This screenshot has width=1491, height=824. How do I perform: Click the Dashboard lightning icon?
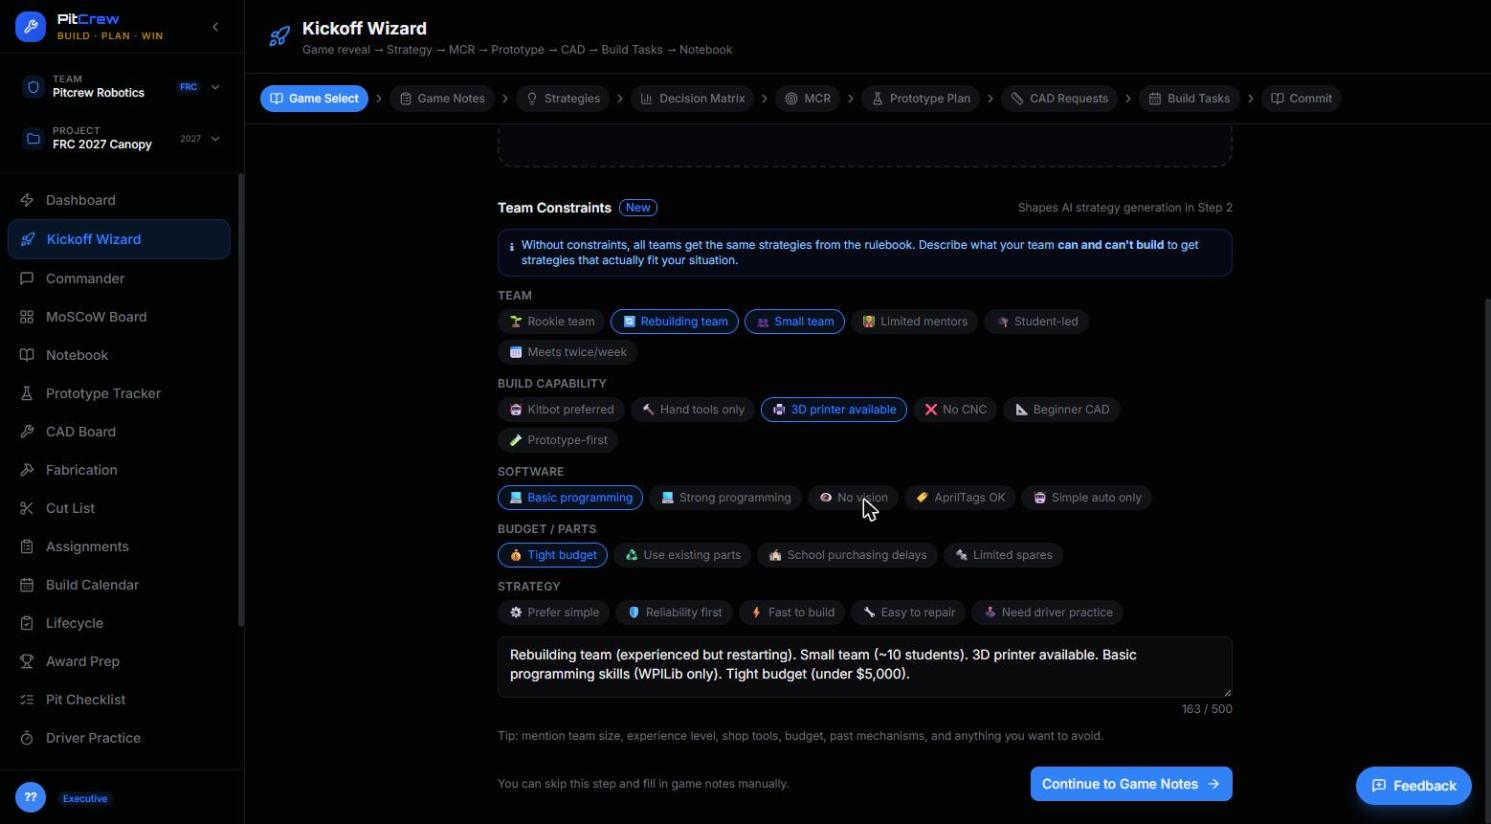click(27, 200)
